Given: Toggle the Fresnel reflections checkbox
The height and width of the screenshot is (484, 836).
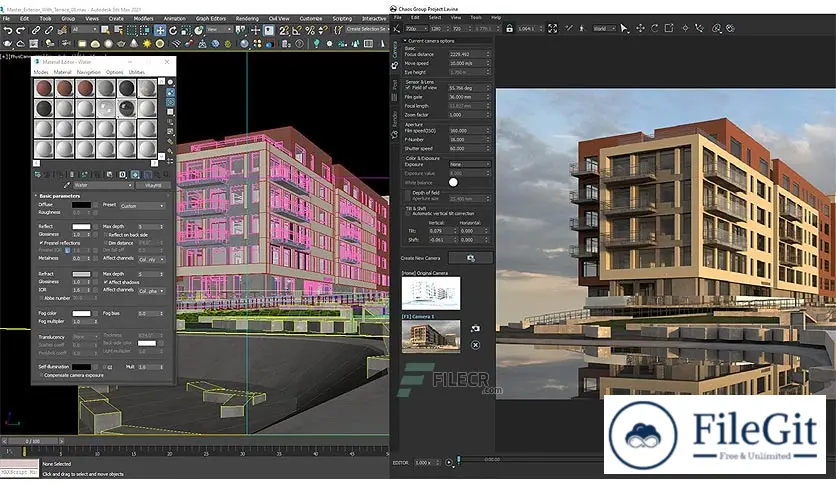Looking at the screenshot, I should tap(41, 243).
